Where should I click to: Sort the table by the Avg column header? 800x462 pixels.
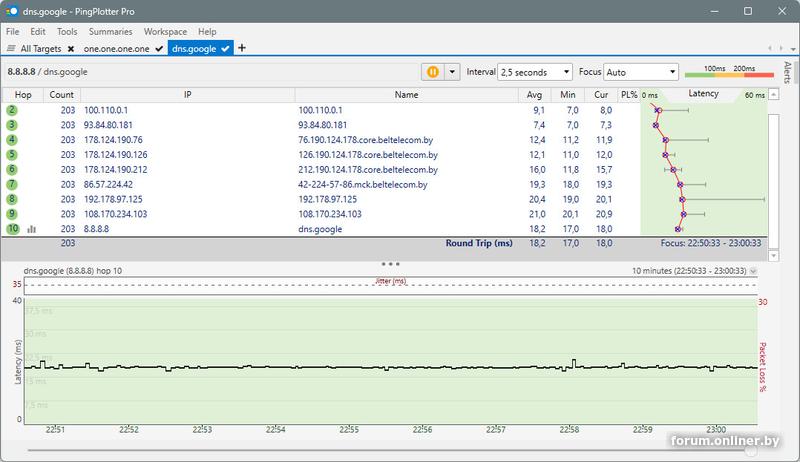tap(535, 94)
